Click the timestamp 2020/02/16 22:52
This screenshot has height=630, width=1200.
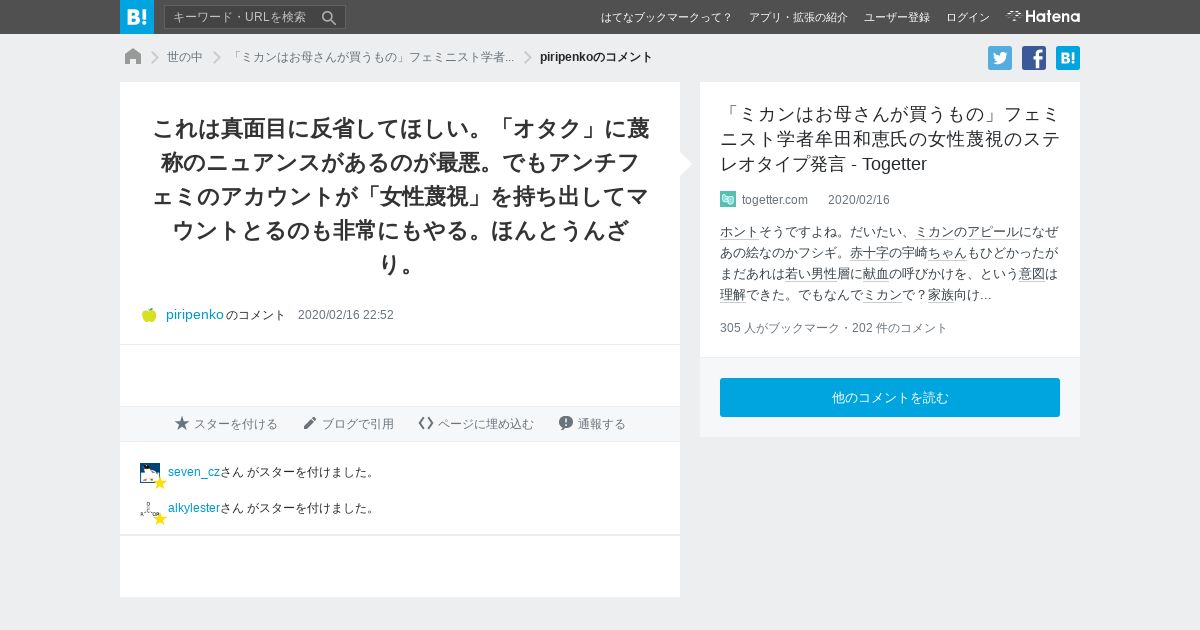coord(346,314)
